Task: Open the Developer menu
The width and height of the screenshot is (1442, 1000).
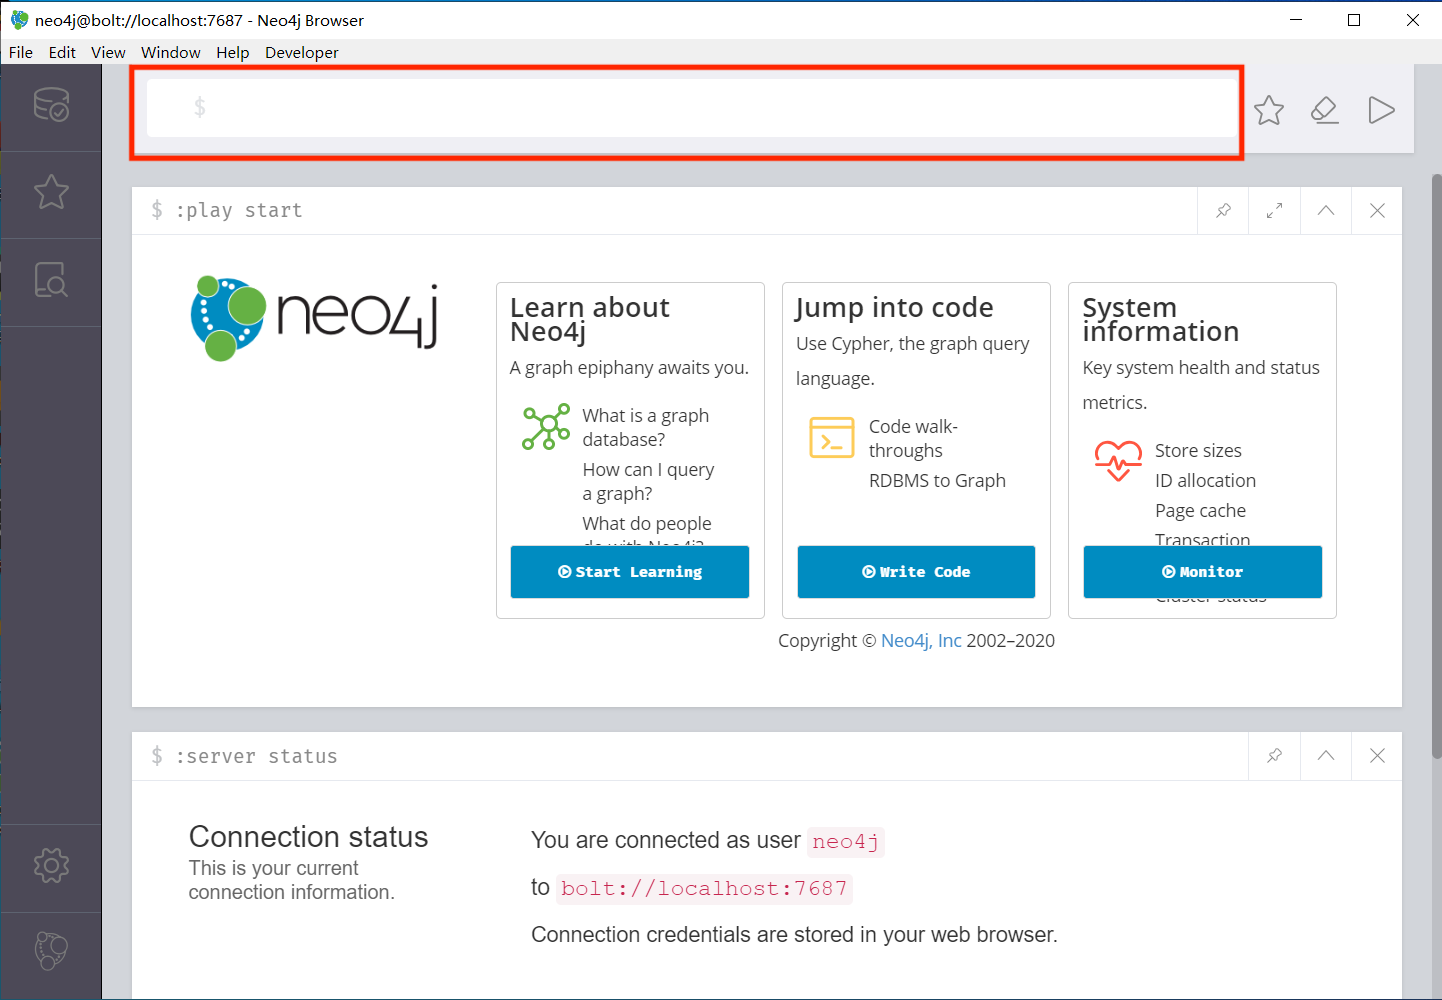Action: pyautogui.click(x=301, y=52)
